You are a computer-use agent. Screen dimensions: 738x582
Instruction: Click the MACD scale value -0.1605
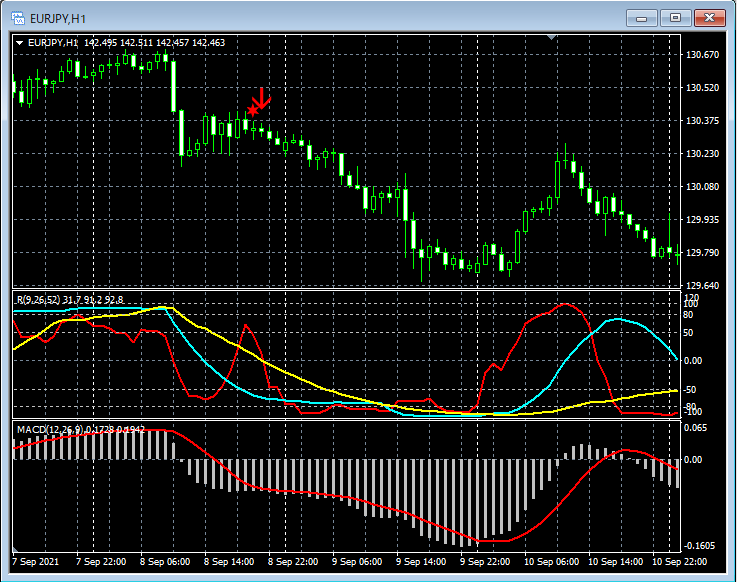[x=699, y=546]
